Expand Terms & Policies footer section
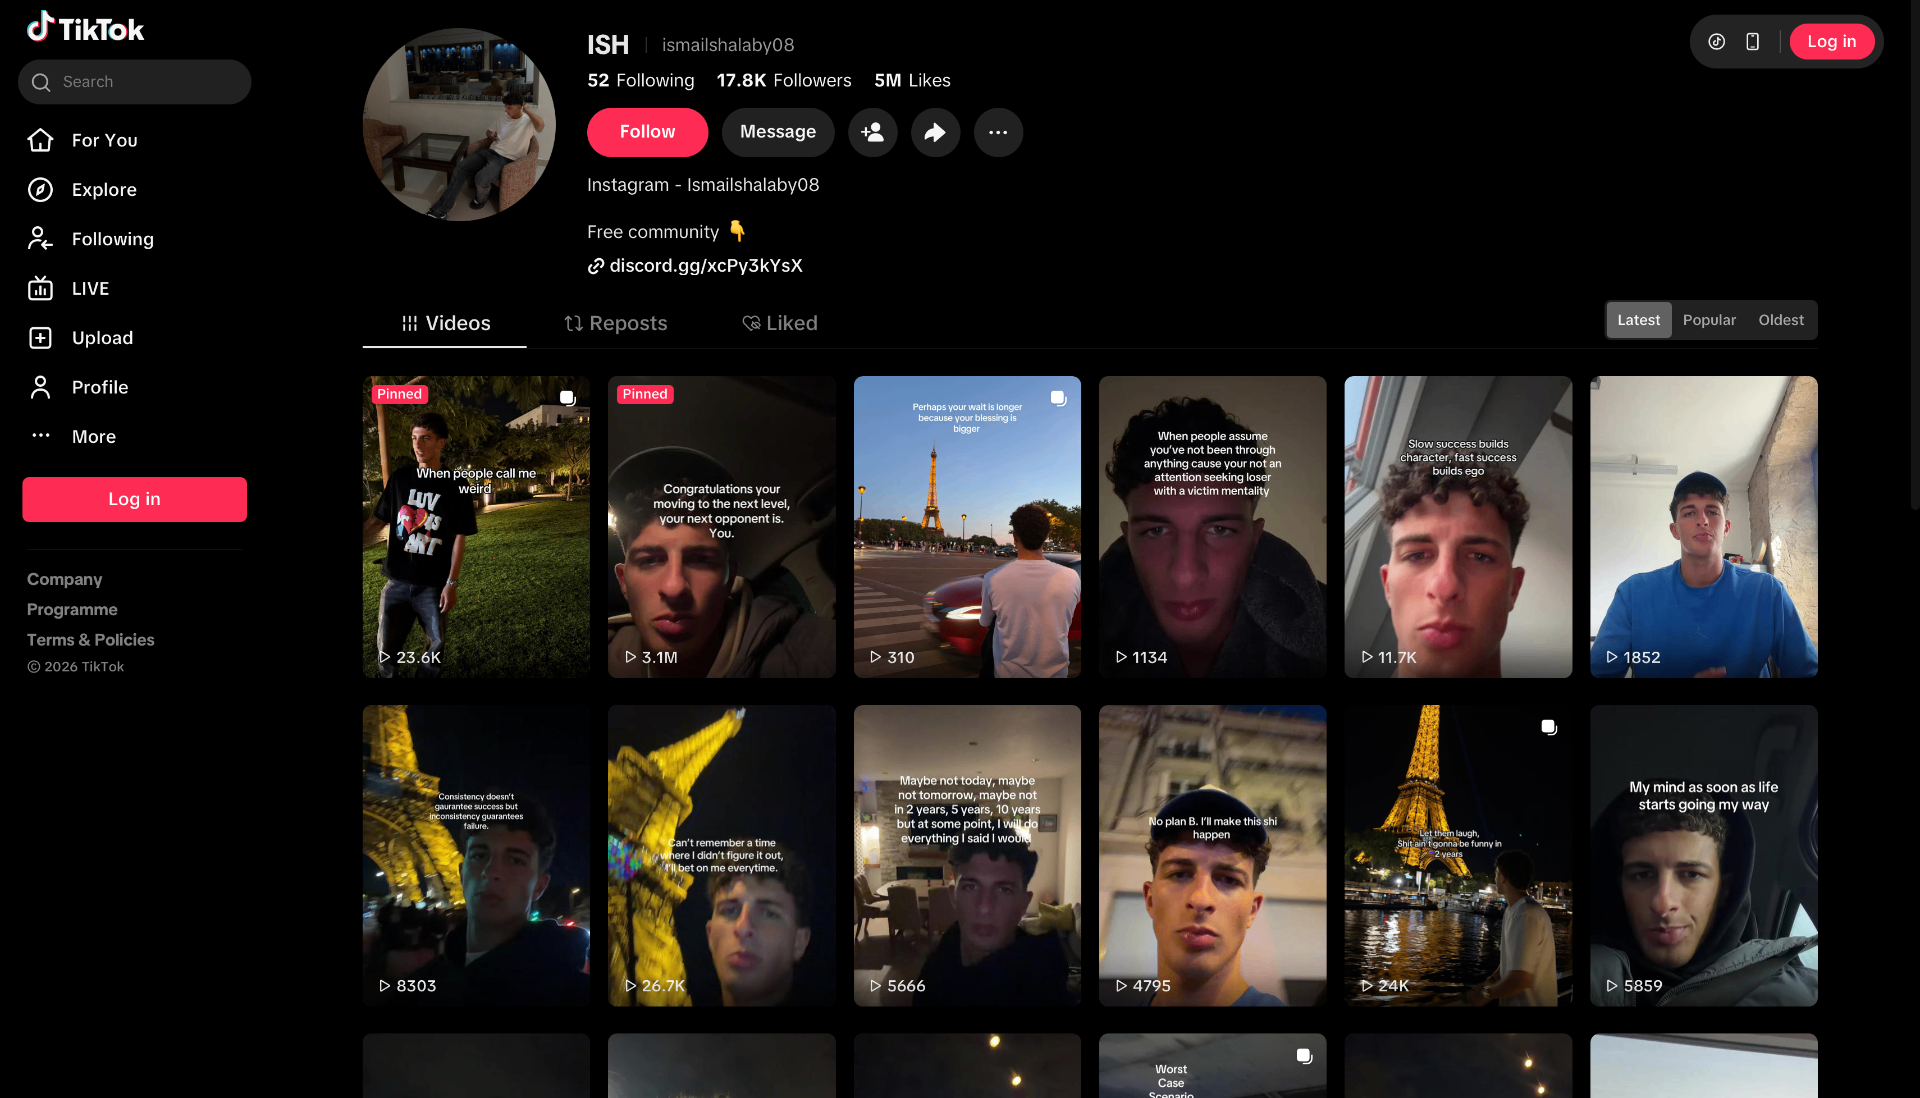 point(91,640)
